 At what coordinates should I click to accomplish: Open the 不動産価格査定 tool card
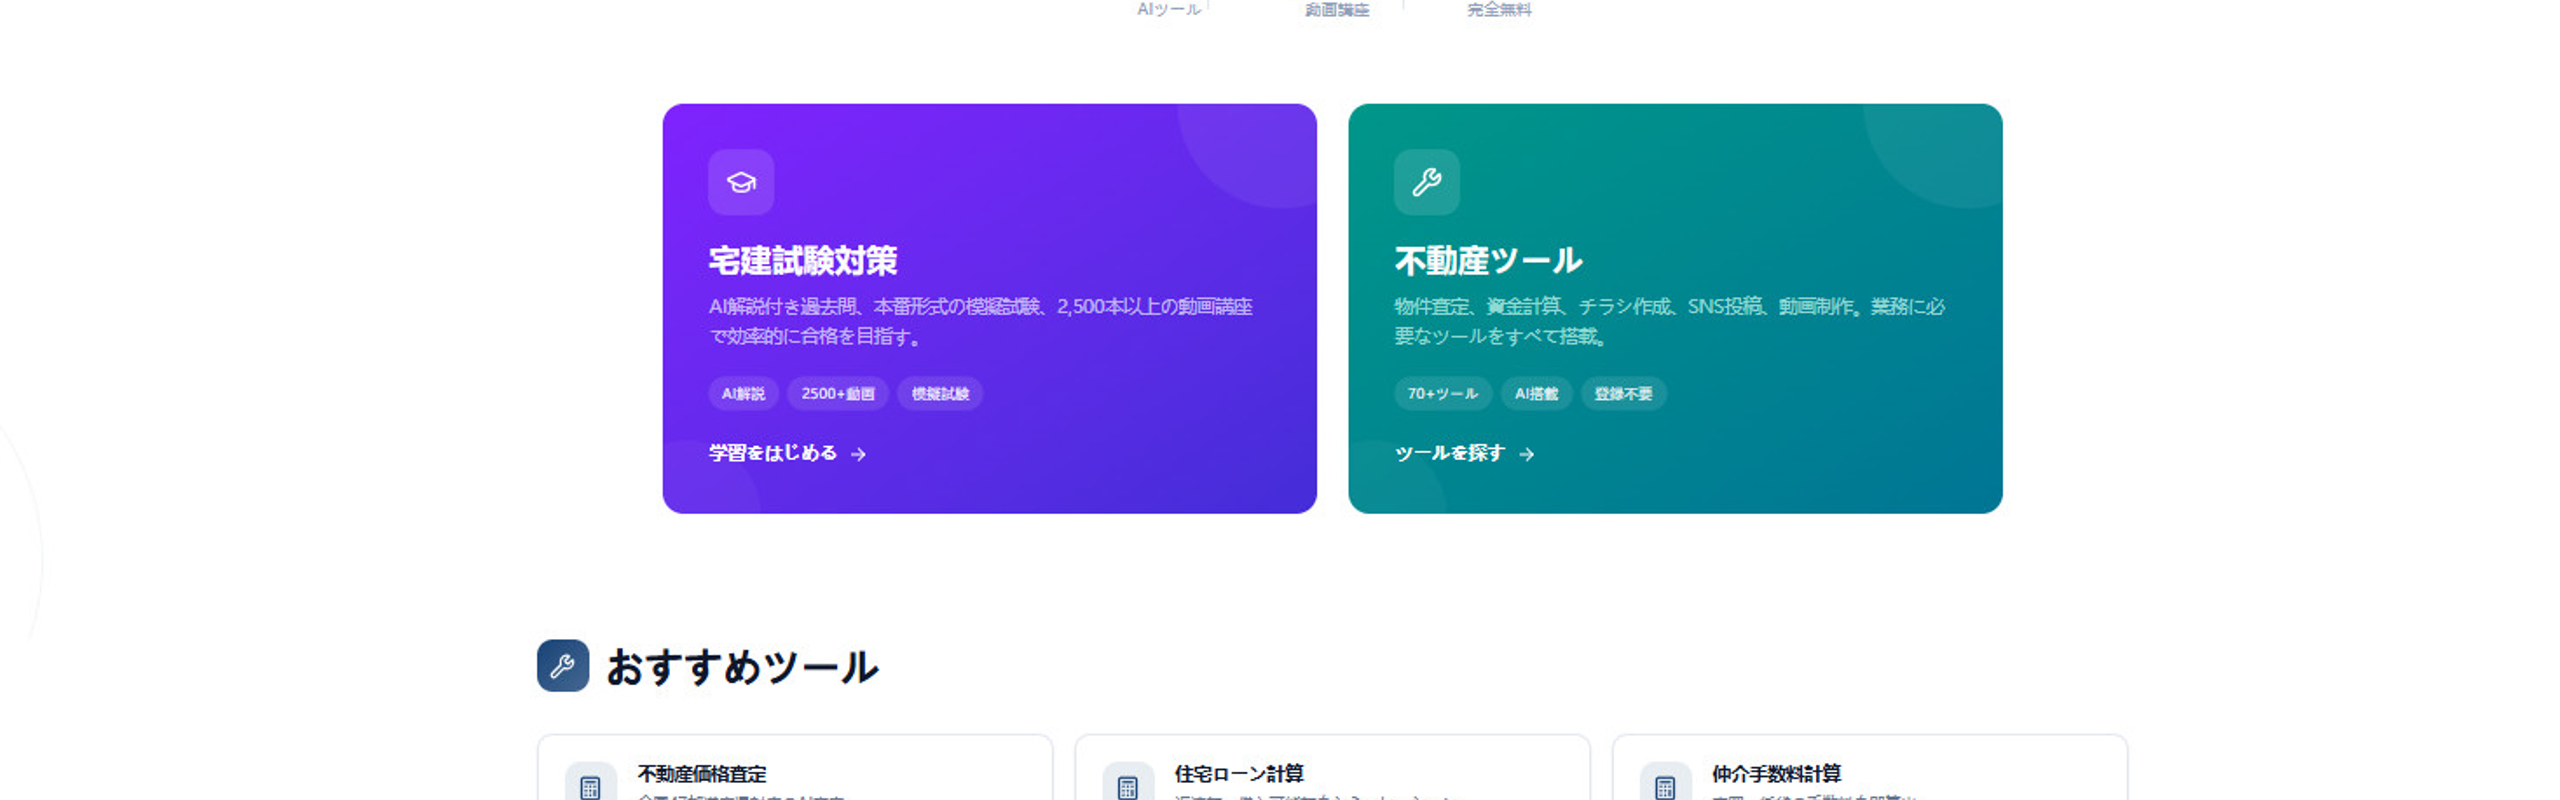click(795, 768)
